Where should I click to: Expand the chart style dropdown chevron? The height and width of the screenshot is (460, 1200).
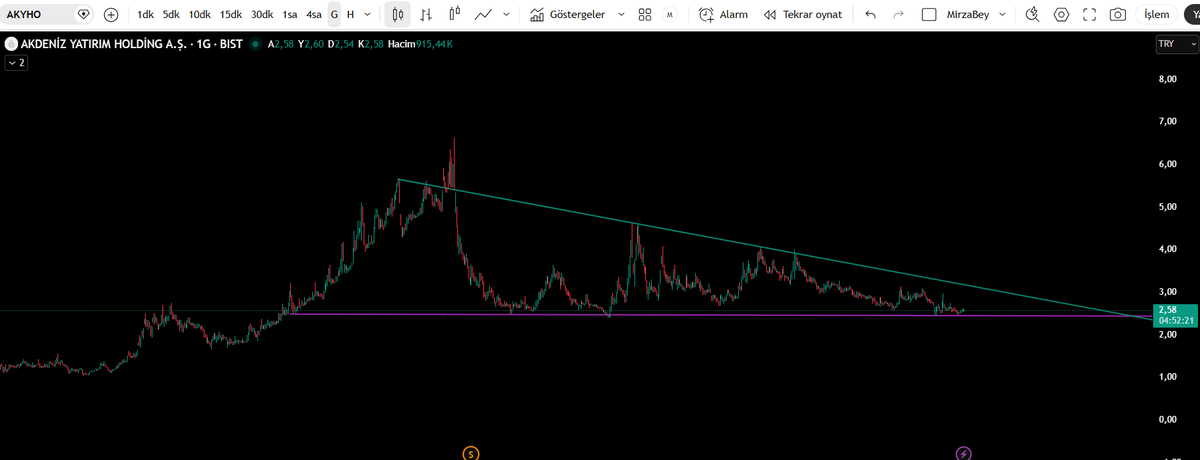pyautogui.click(x=505, y=15)
